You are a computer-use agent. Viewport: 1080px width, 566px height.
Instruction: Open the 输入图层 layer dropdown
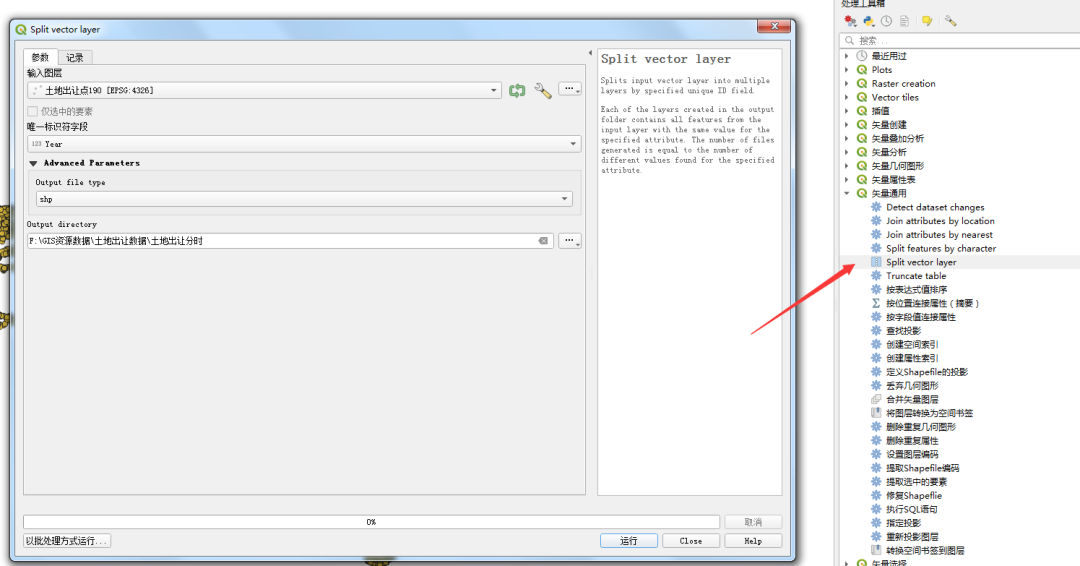tap(264, 90)
